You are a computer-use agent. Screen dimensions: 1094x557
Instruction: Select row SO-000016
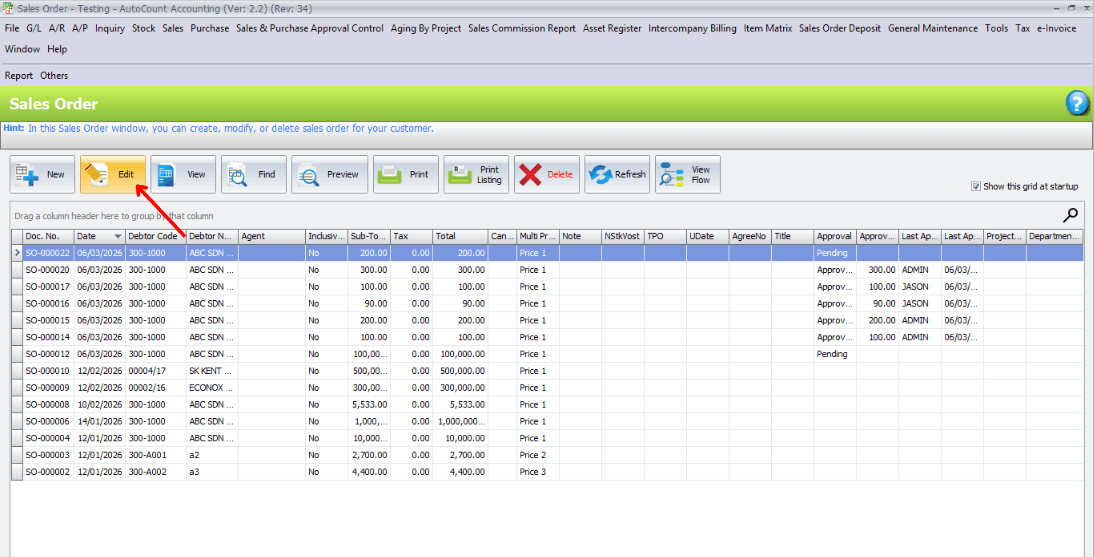coord(547,304)
